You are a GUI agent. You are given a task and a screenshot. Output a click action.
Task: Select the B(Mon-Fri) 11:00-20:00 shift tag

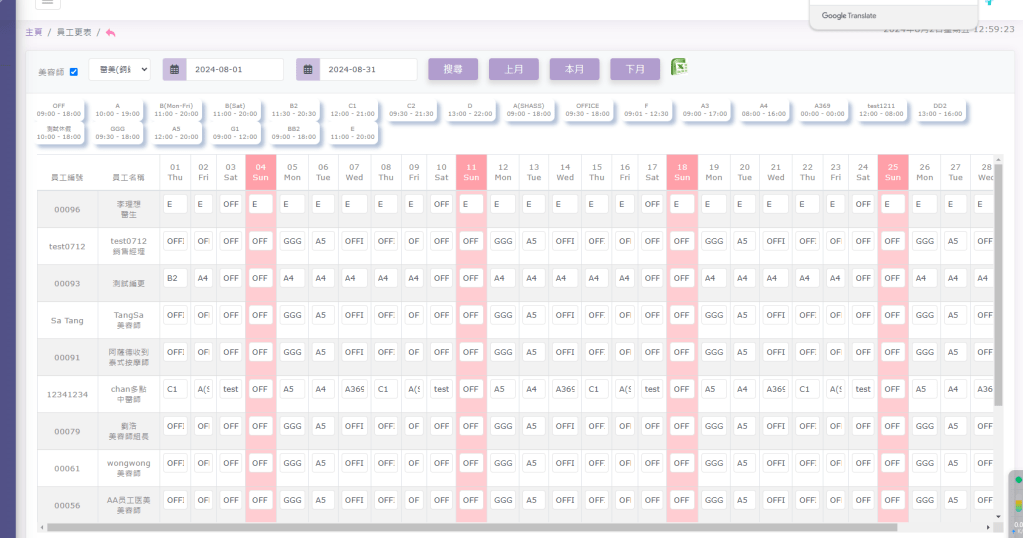[177, 109]
